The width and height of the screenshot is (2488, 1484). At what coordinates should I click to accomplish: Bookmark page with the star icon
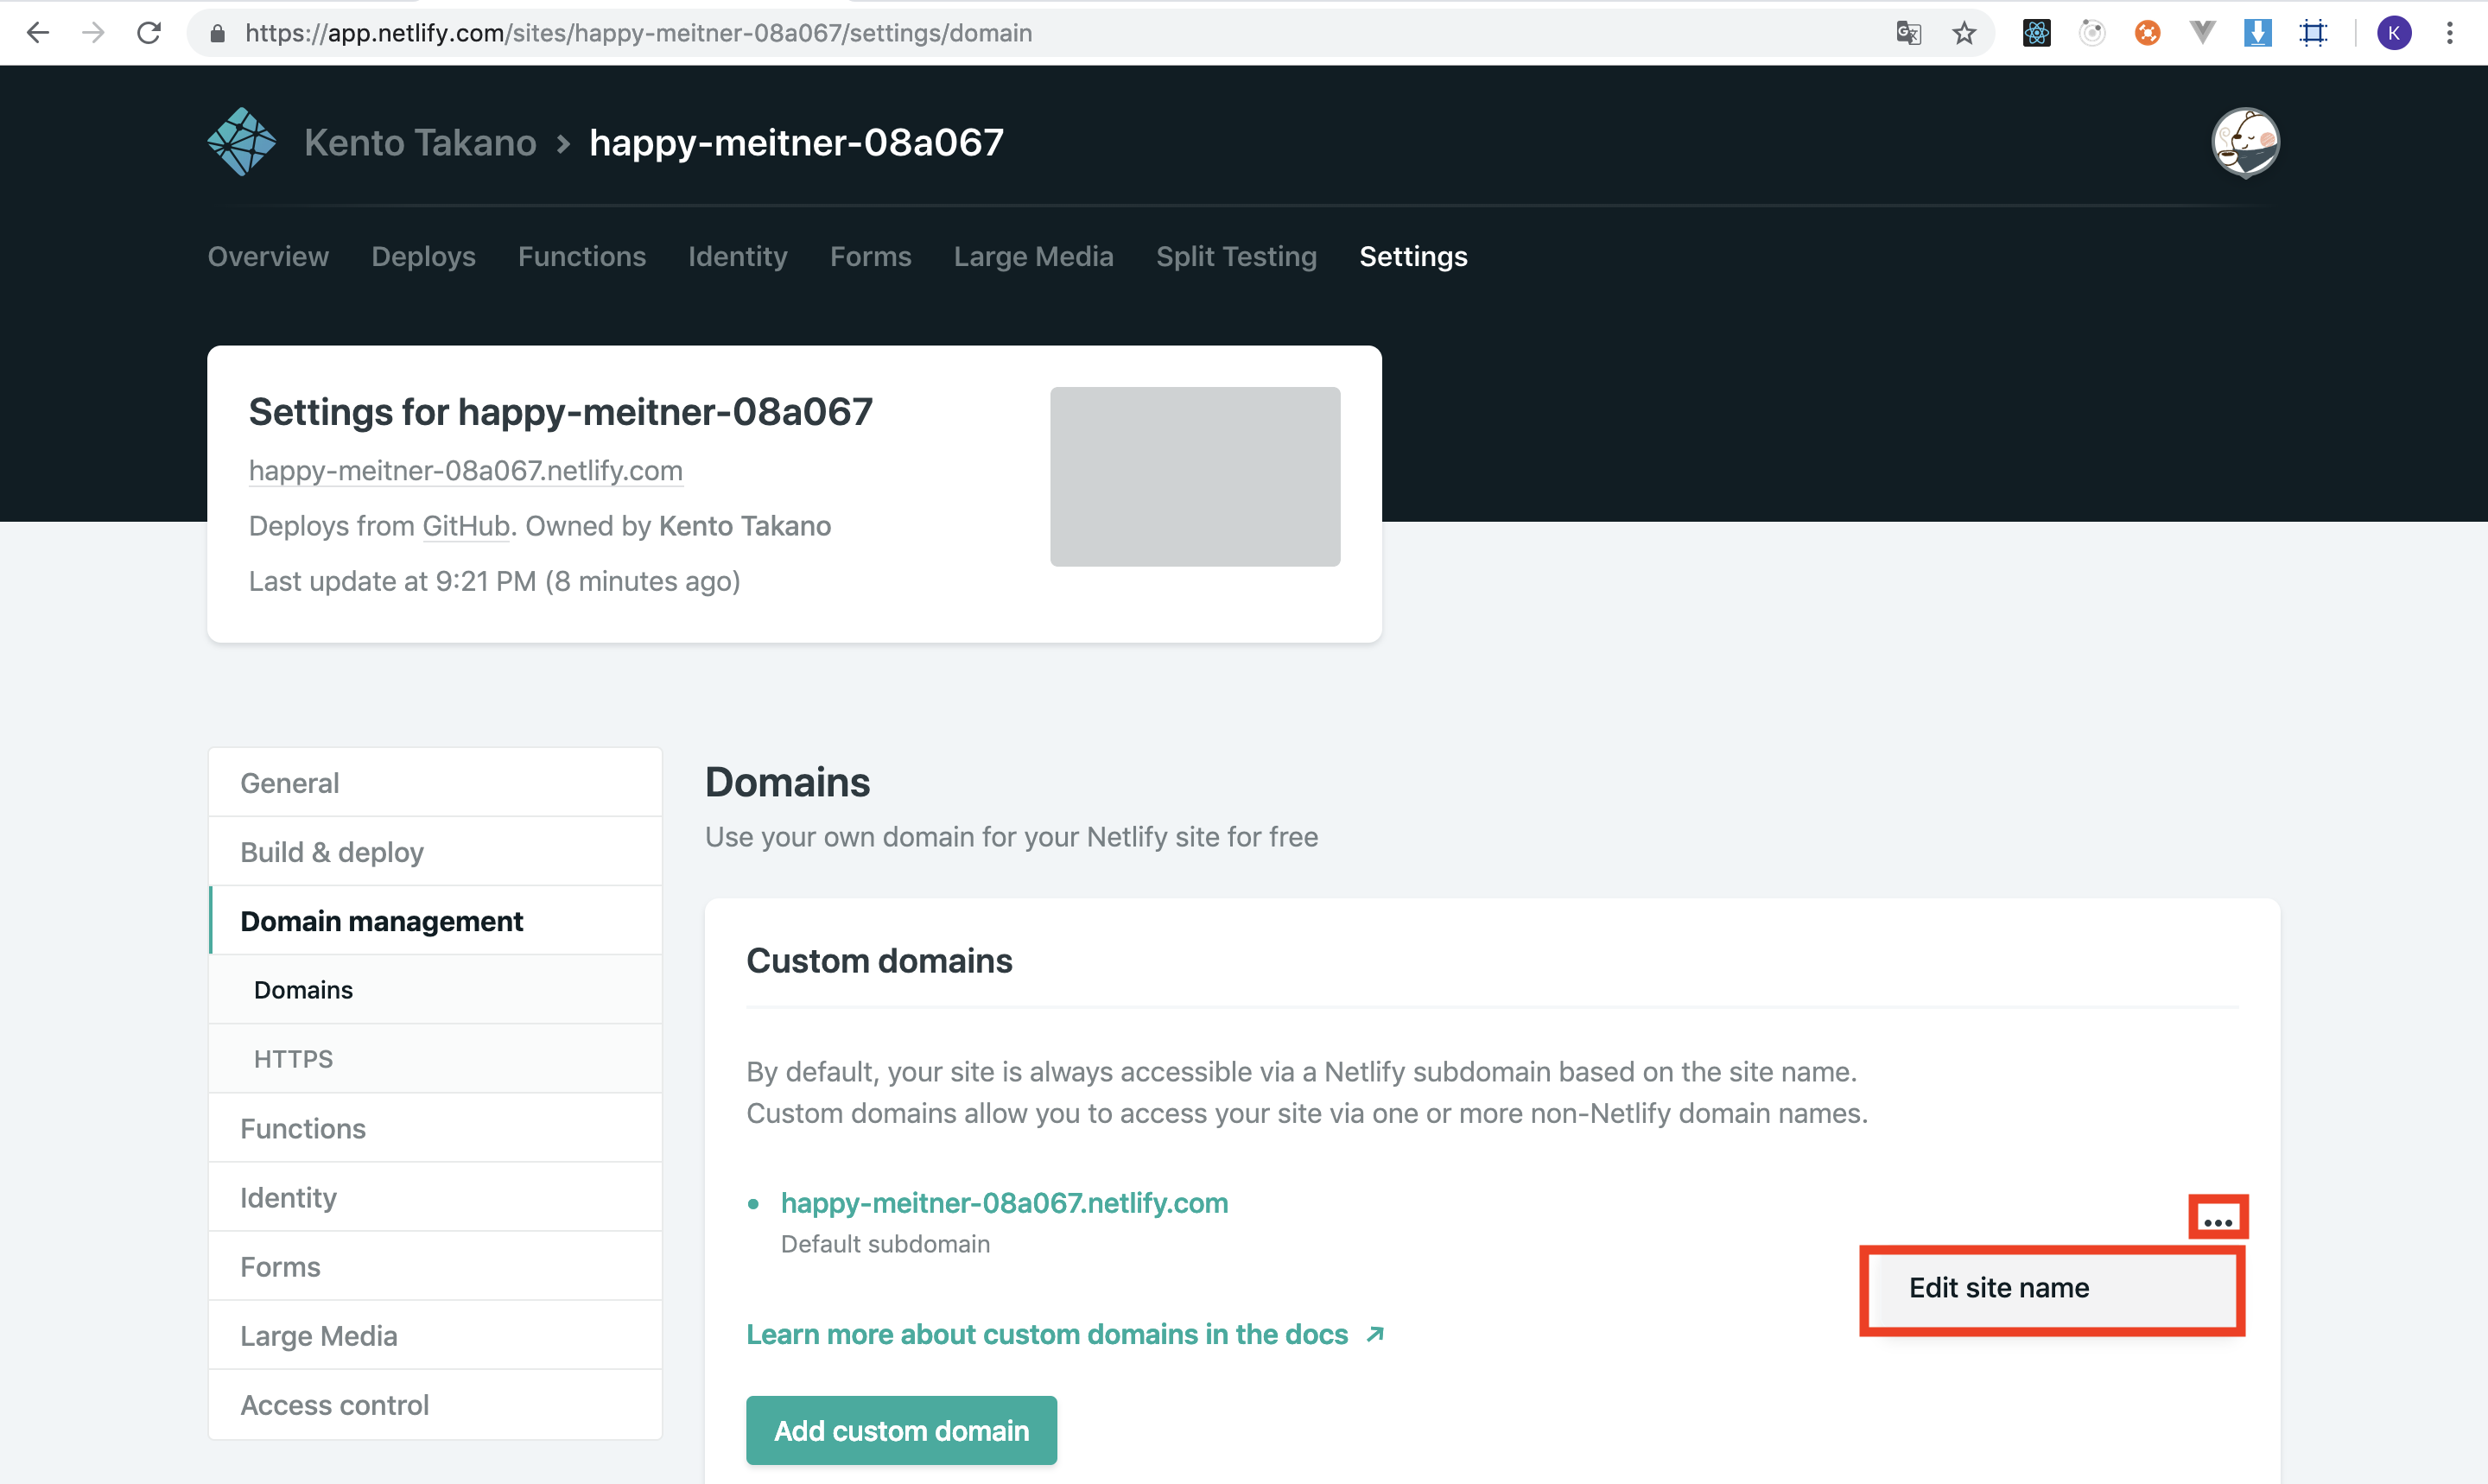point(1964,33)
